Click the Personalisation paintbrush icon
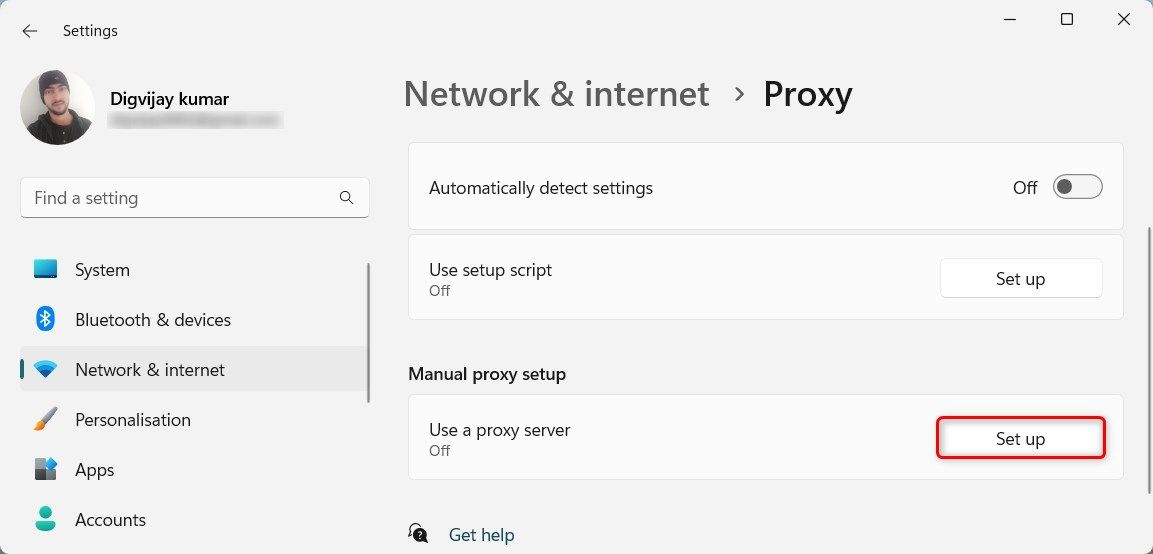This screenshot has width=1153, height=554. click(x=46, y=420)
